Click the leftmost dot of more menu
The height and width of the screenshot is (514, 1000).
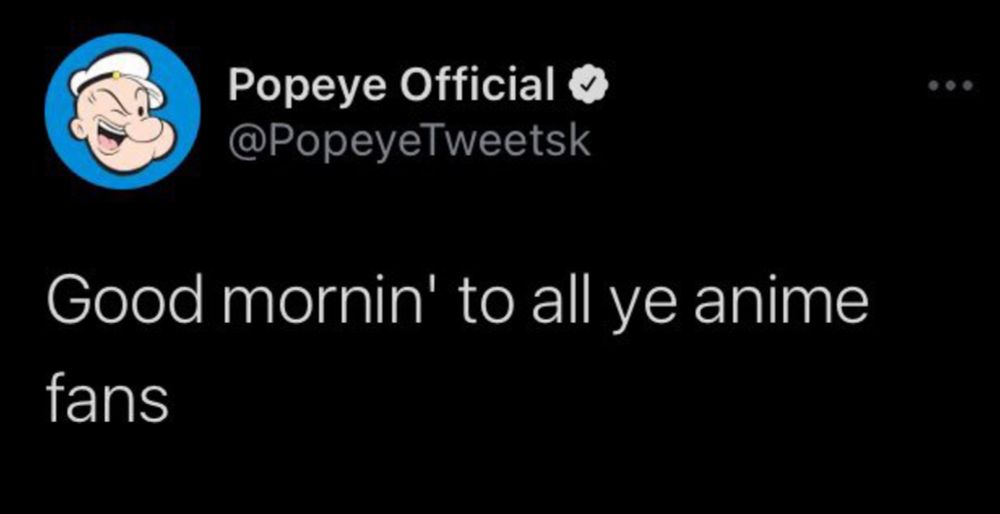point(933,86)
